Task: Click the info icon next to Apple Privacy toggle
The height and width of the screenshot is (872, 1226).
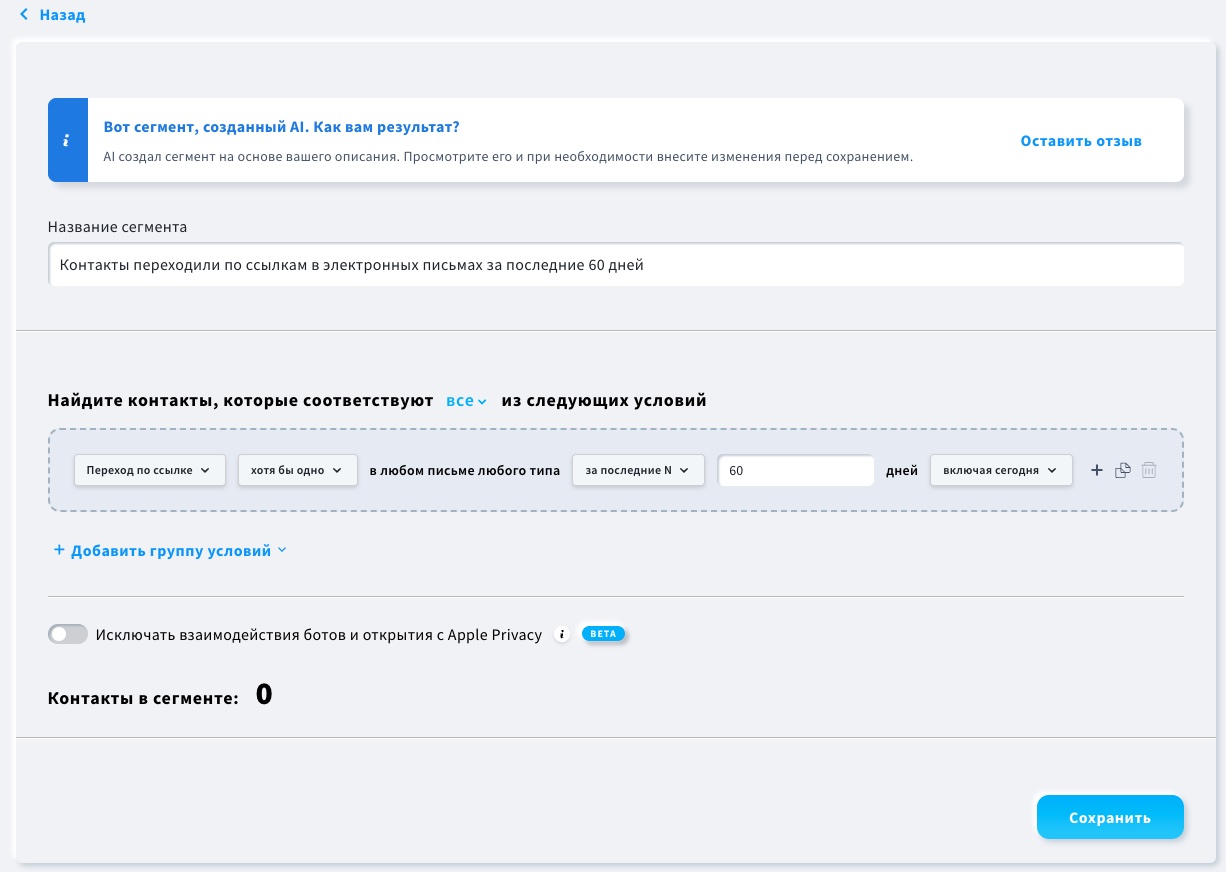Action: click(x=562, y=634)
